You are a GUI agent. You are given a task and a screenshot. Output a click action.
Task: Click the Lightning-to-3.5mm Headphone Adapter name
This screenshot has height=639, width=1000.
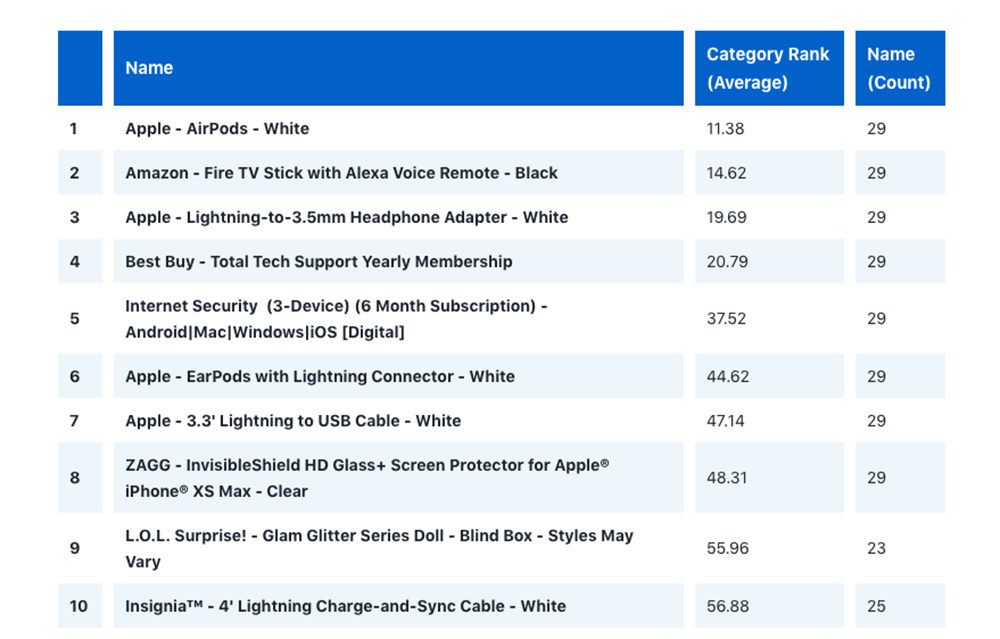tap(346, 217)
